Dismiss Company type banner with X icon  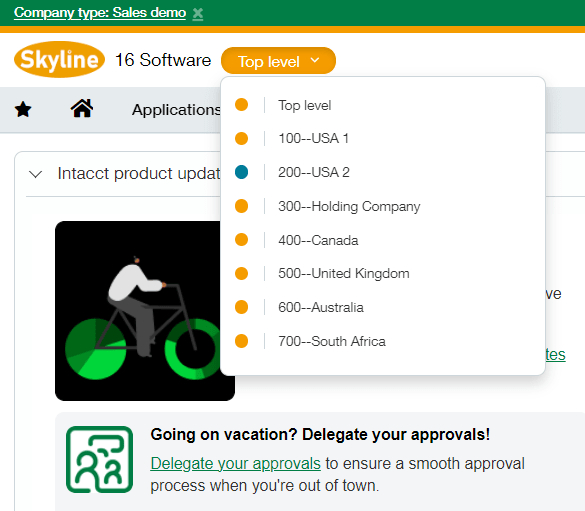pos(198,14)
